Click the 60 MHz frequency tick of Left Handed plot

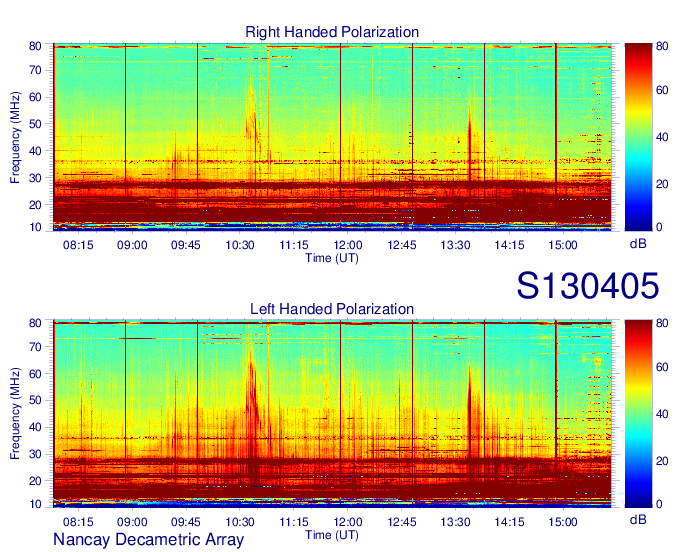point(35,374)
